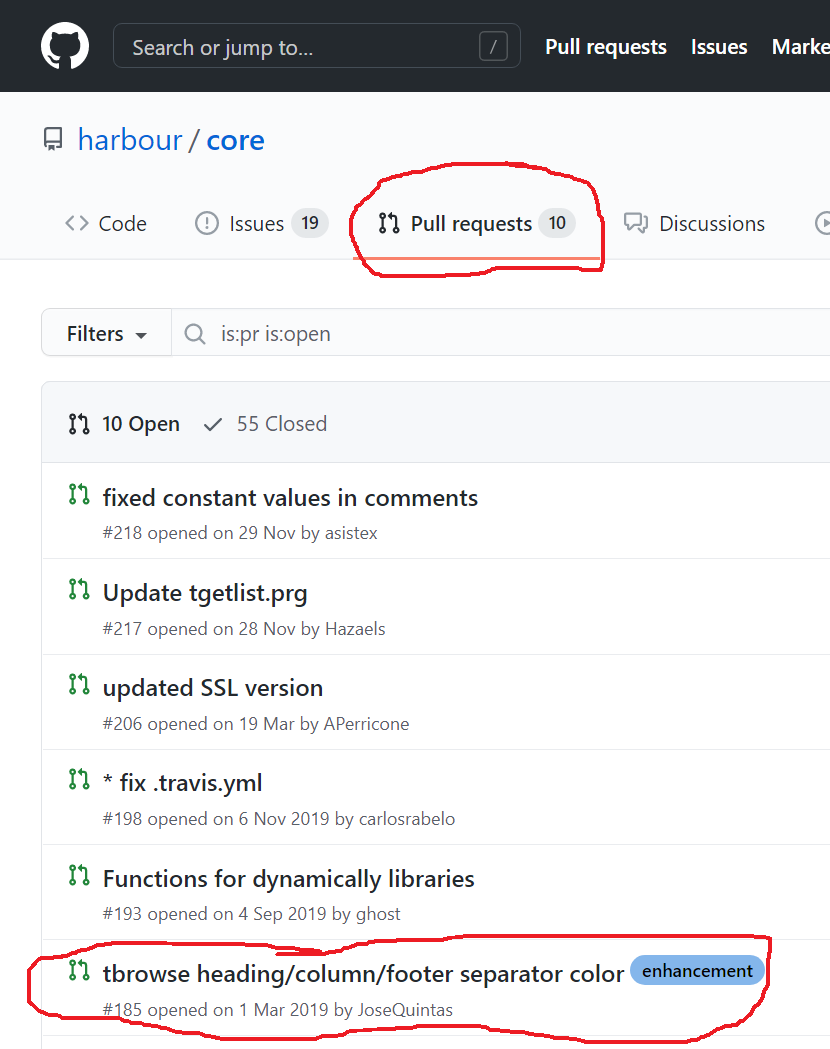Show the 55 Closed pull requests
830x1049 pixels.
(x=266, y=424)
